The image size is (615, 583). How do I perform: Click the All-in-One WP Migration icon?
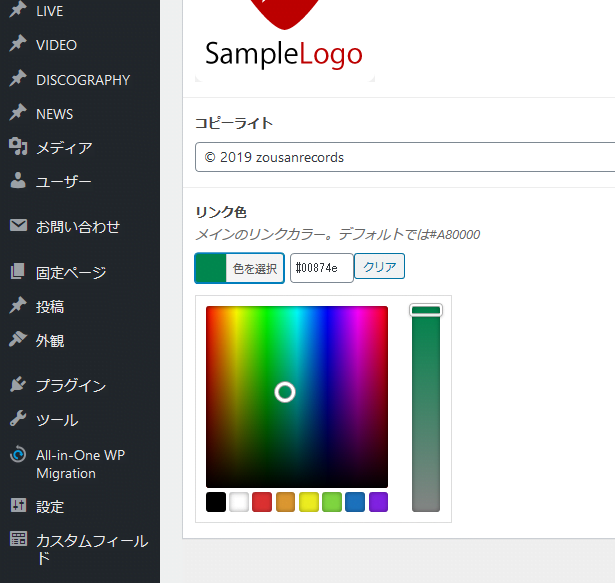pos(18,455)
